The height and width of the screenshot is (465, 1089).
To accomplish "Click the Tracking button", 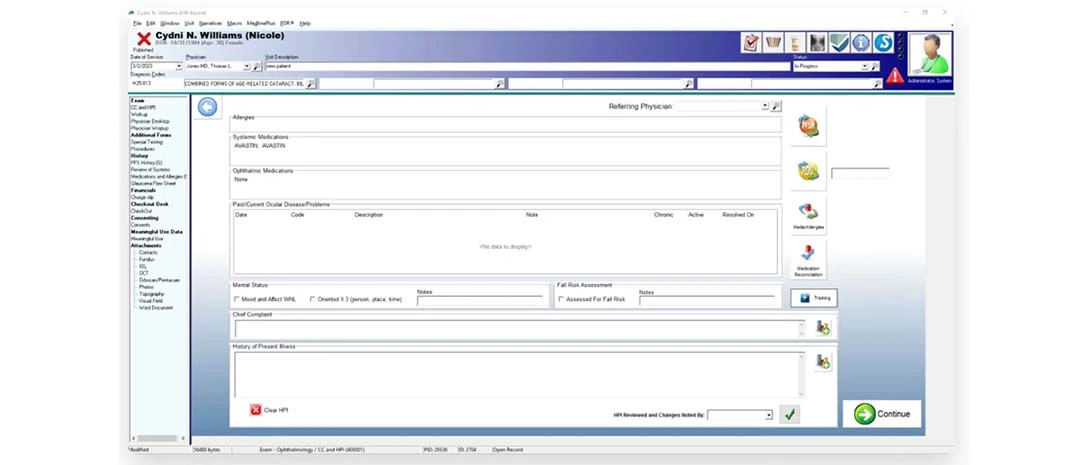I will [x=814, y=298].
